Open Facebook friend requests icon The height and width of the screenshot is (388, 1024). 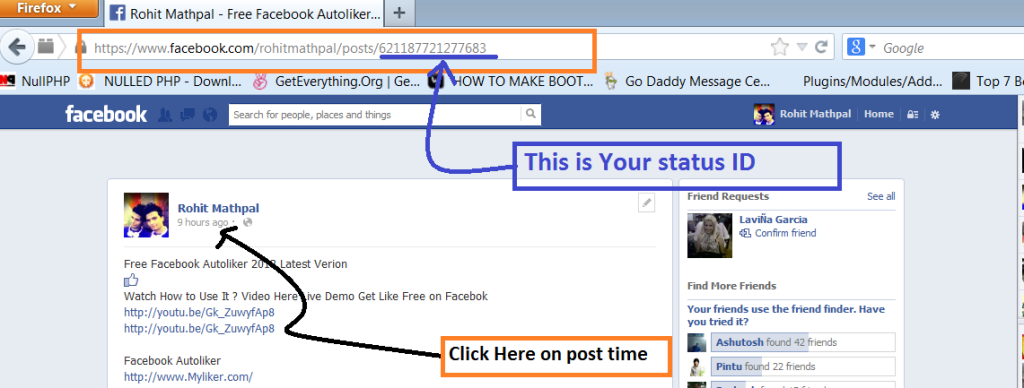tap(165, 115)
